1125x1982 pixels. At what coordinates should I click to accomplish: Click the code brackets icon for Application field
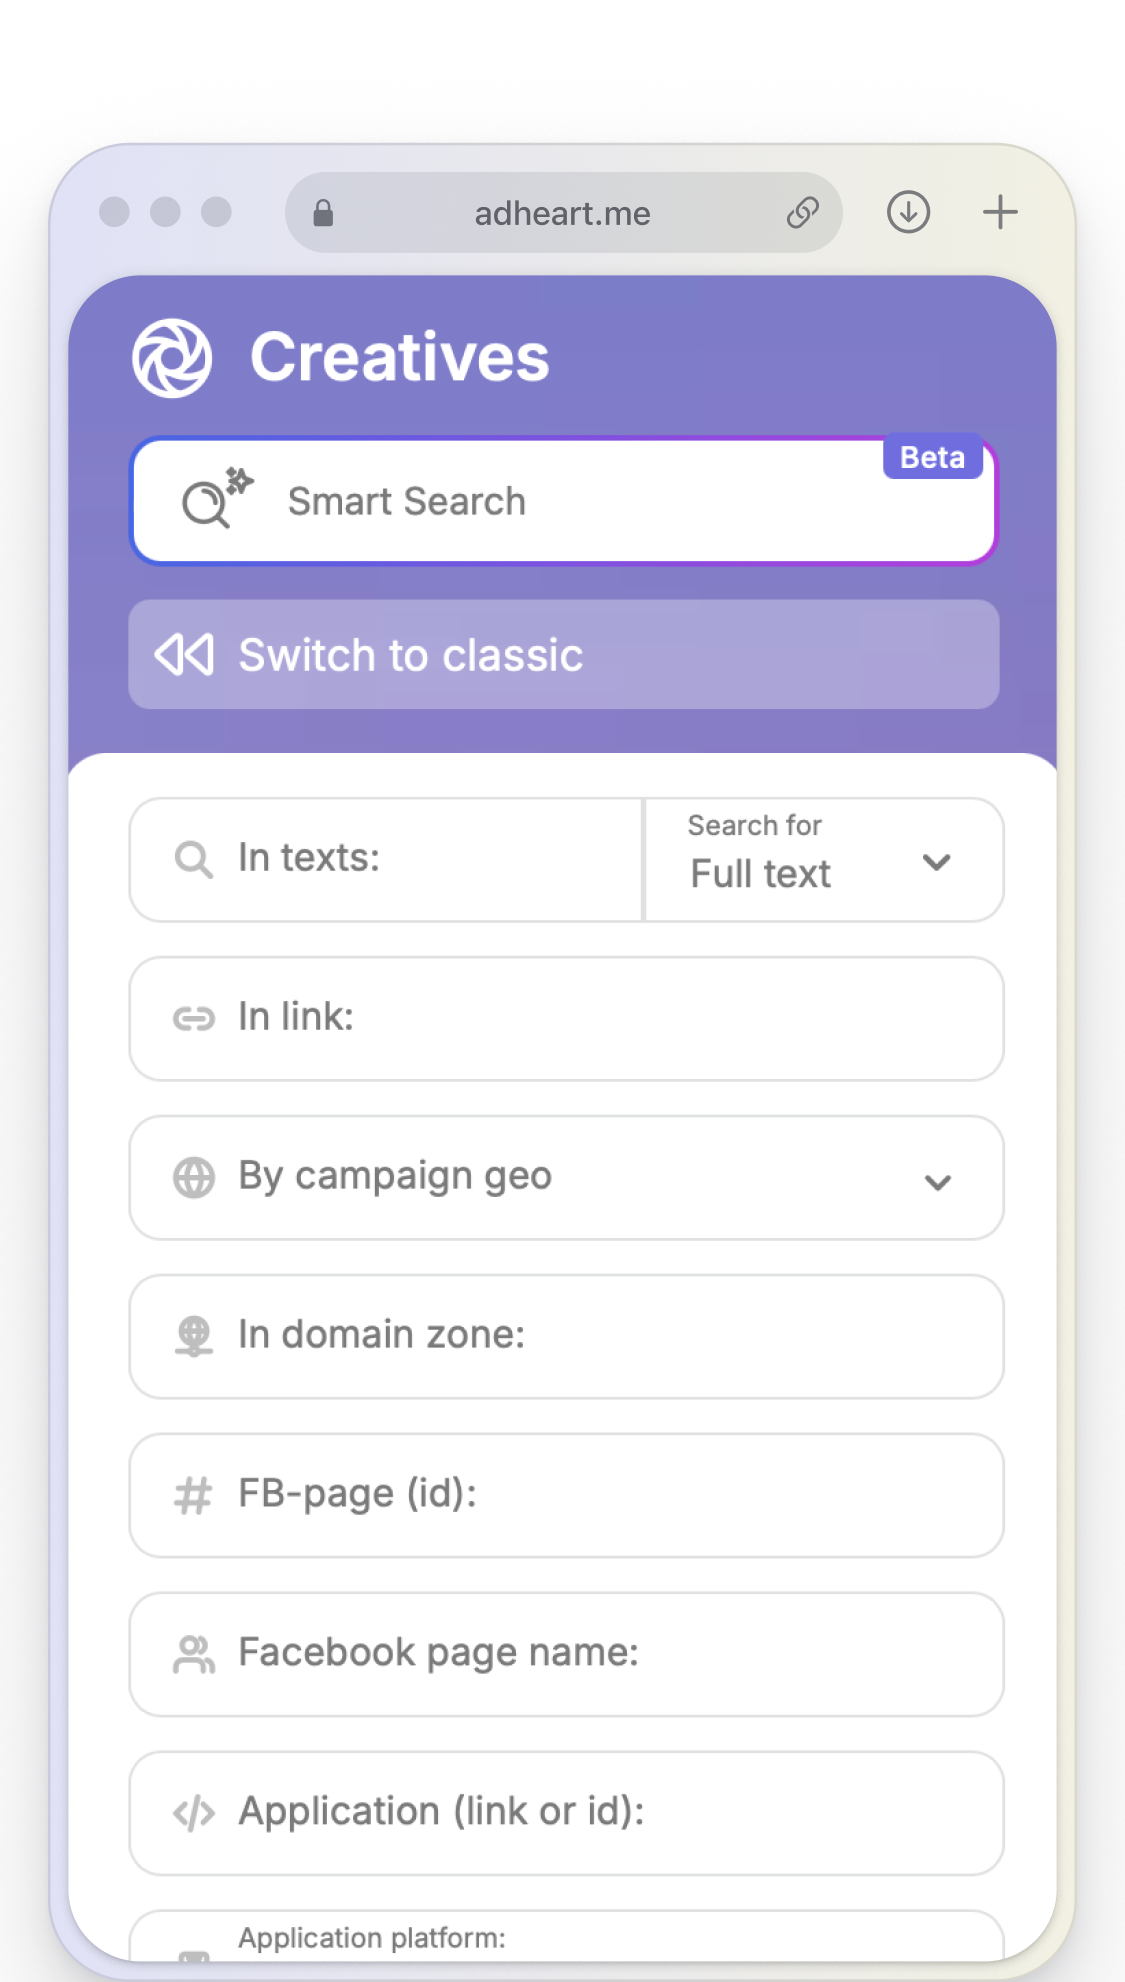(x=194, y=1812)
